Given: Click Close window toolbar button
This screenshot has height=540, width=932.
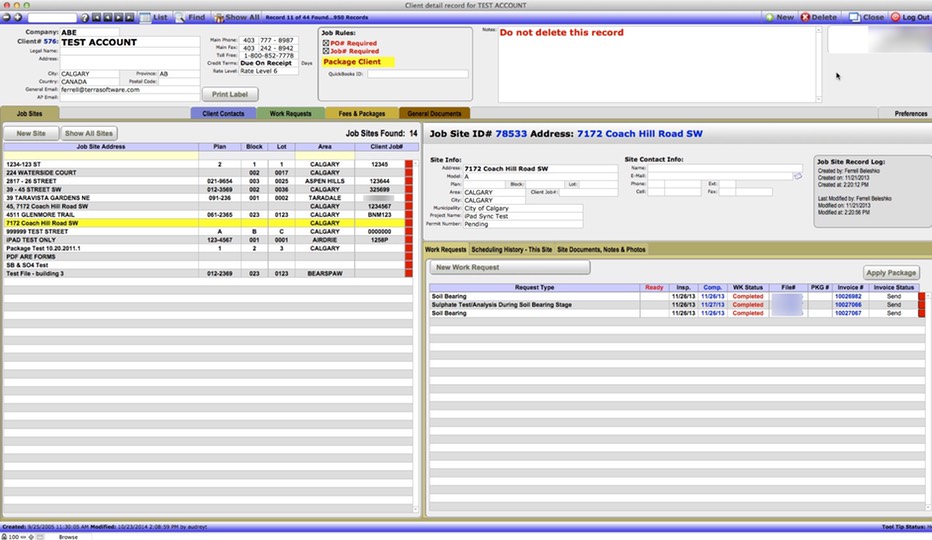Looking at the screenshot, I should click(x=867, y=17).
